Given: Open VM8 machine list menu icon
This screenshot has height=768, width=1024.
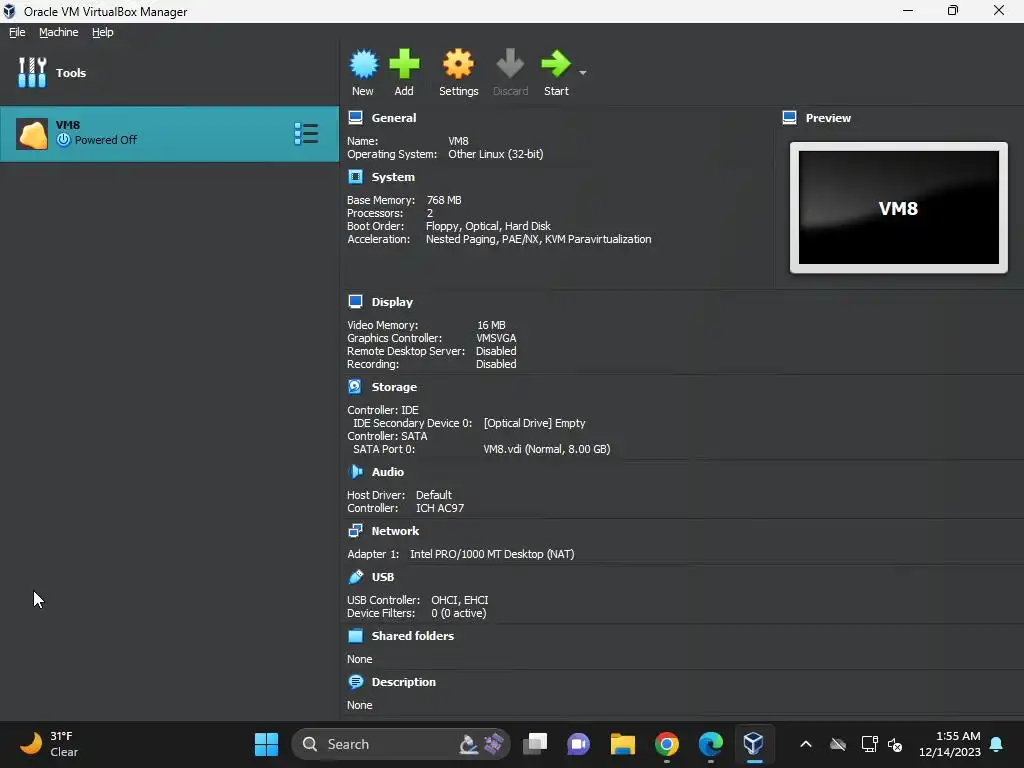Looking at the screenshot, I should (x=306, y=134).
